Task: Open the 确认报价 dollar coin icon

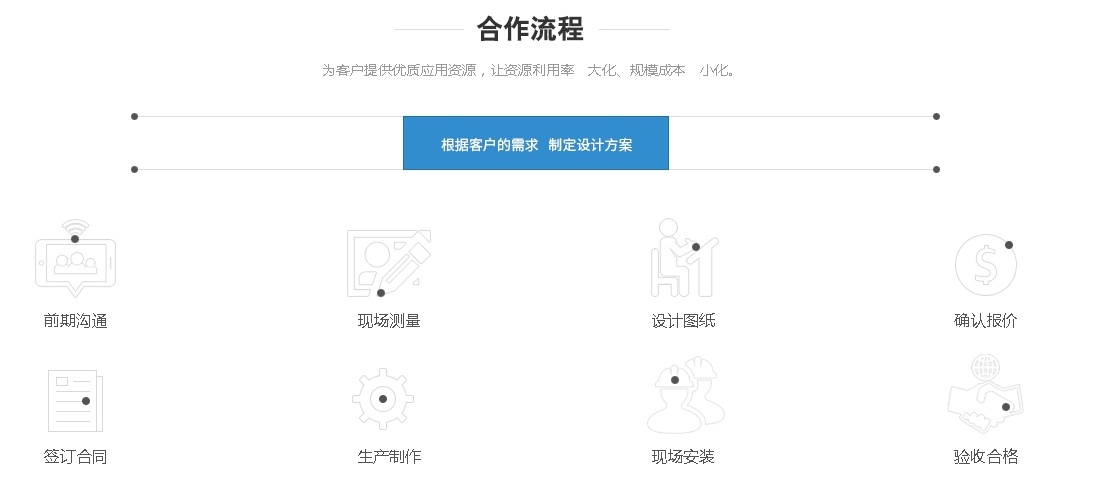Action: (x=986, y=265)
